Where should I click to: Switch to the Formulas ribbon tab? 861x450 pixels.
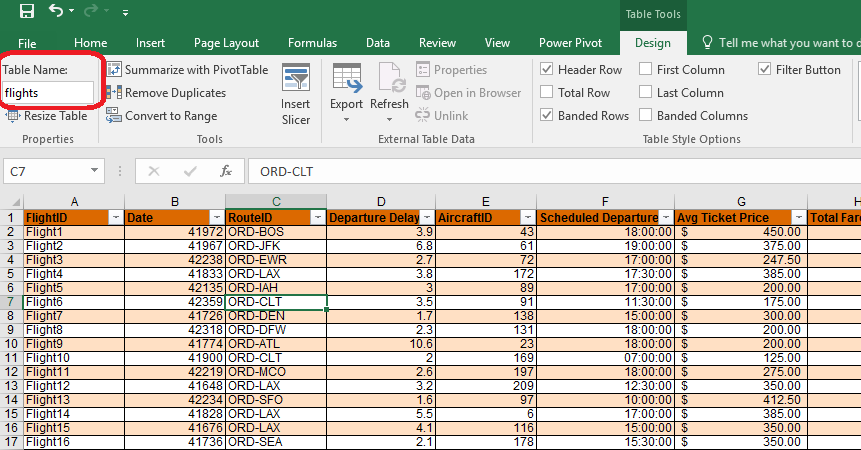tap(312, 43)
